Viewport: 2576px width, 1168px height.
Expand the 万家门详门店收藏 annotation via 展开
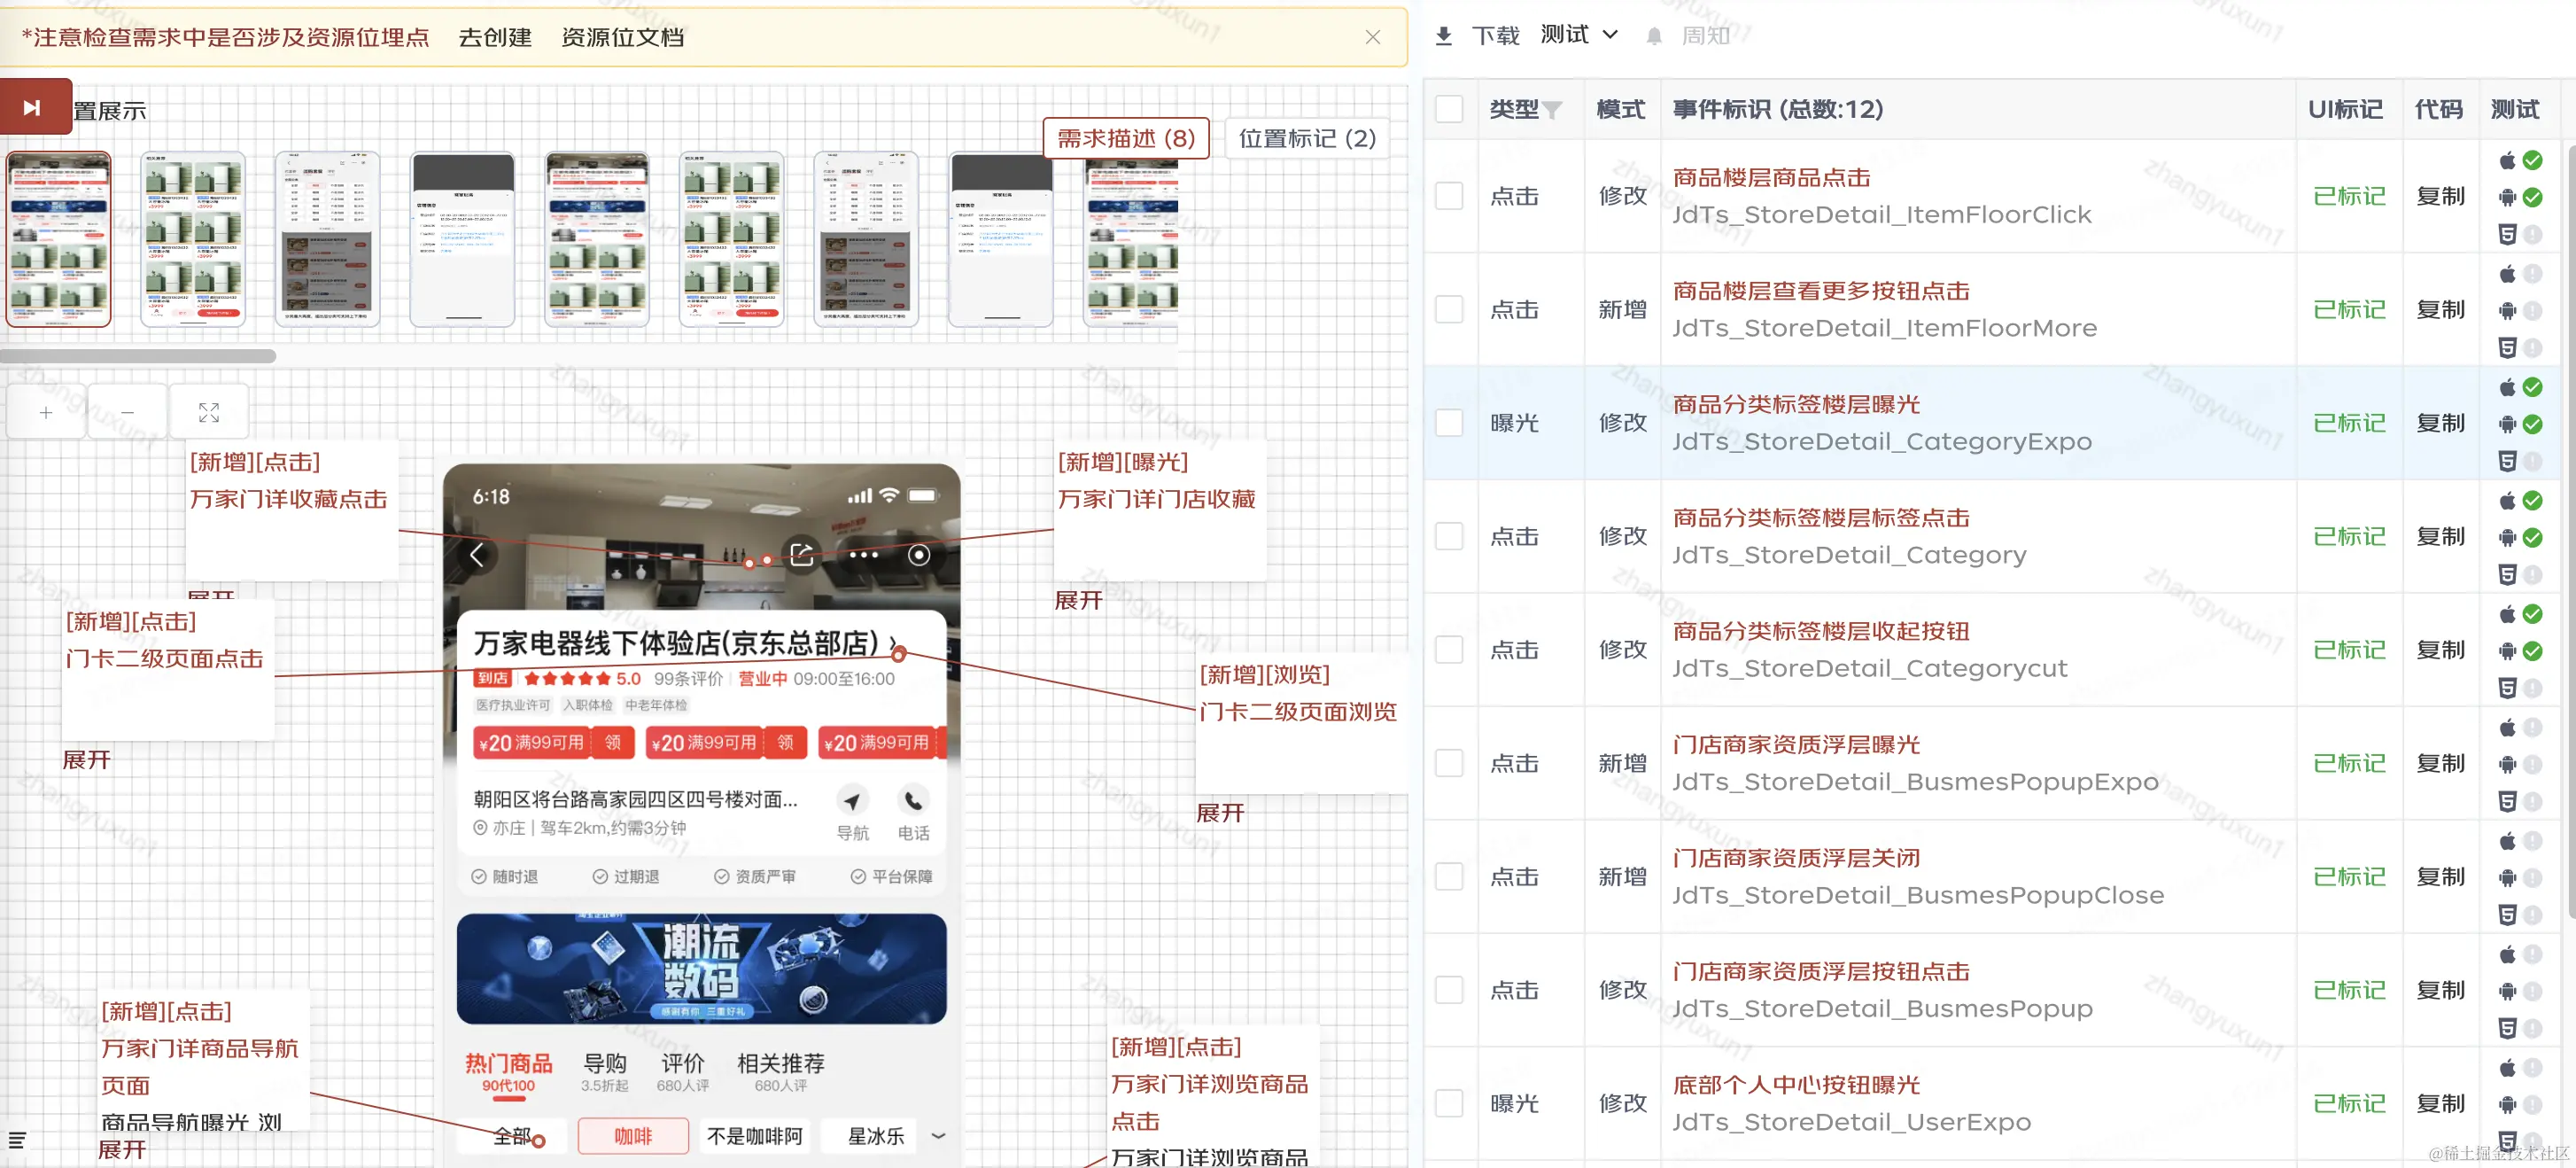tap(1078, 600)
